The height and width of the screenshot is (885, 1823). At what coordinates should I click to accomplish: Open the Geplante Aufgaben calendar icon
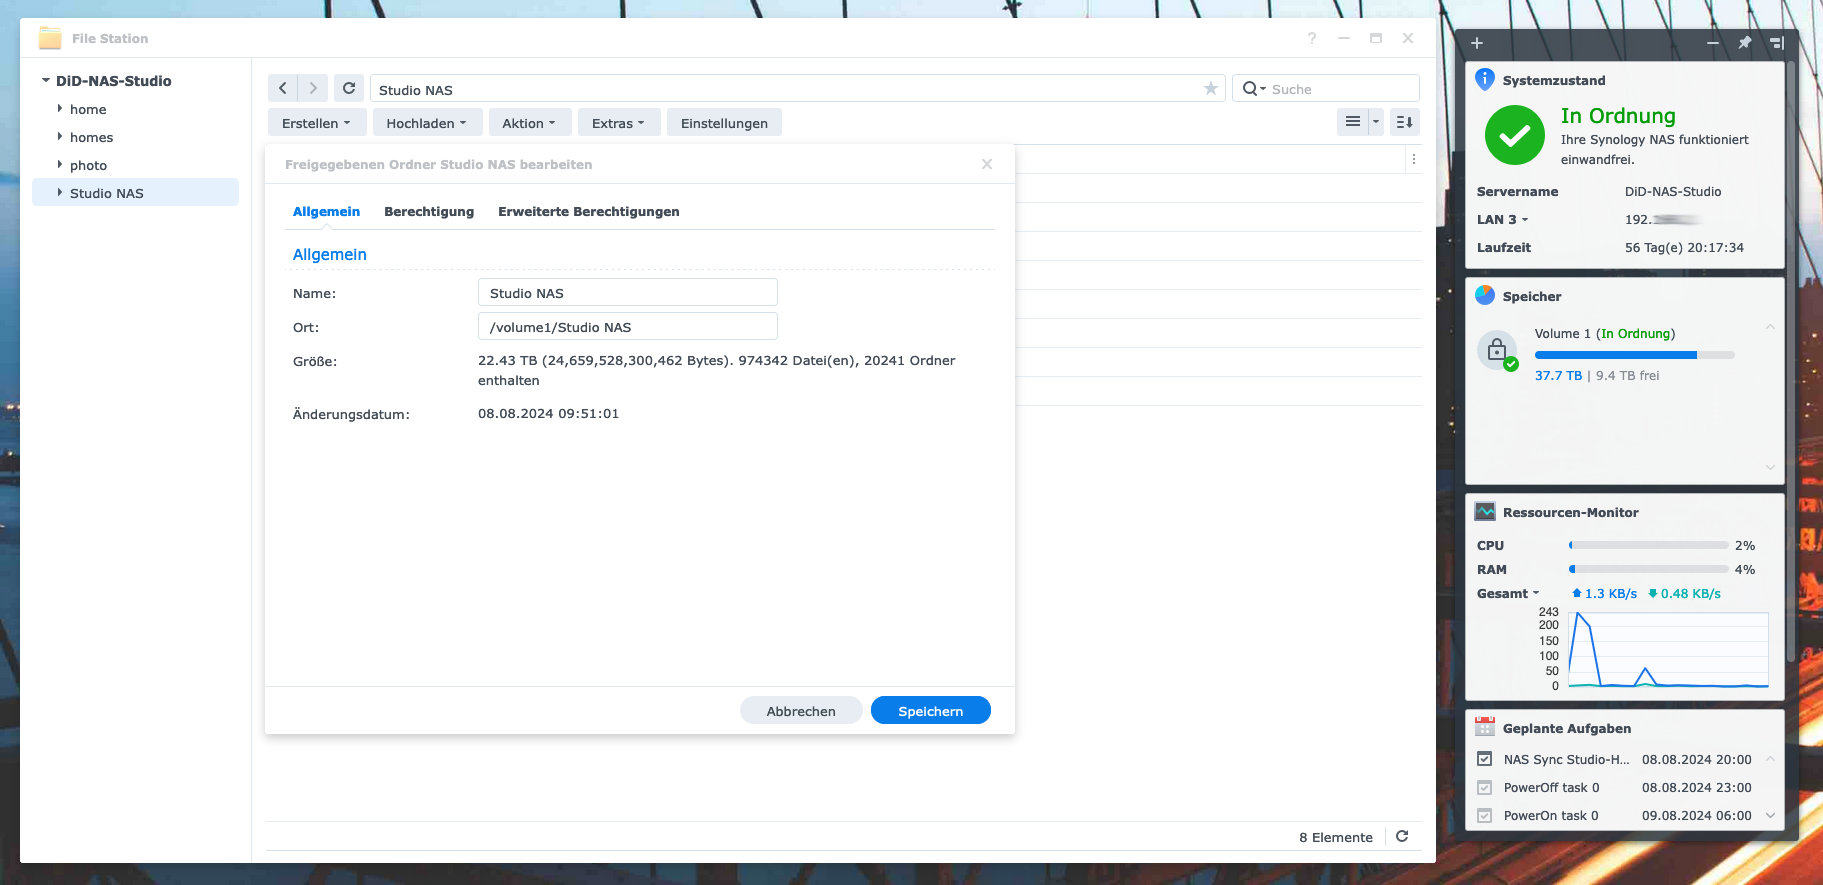click(1485, 727)
